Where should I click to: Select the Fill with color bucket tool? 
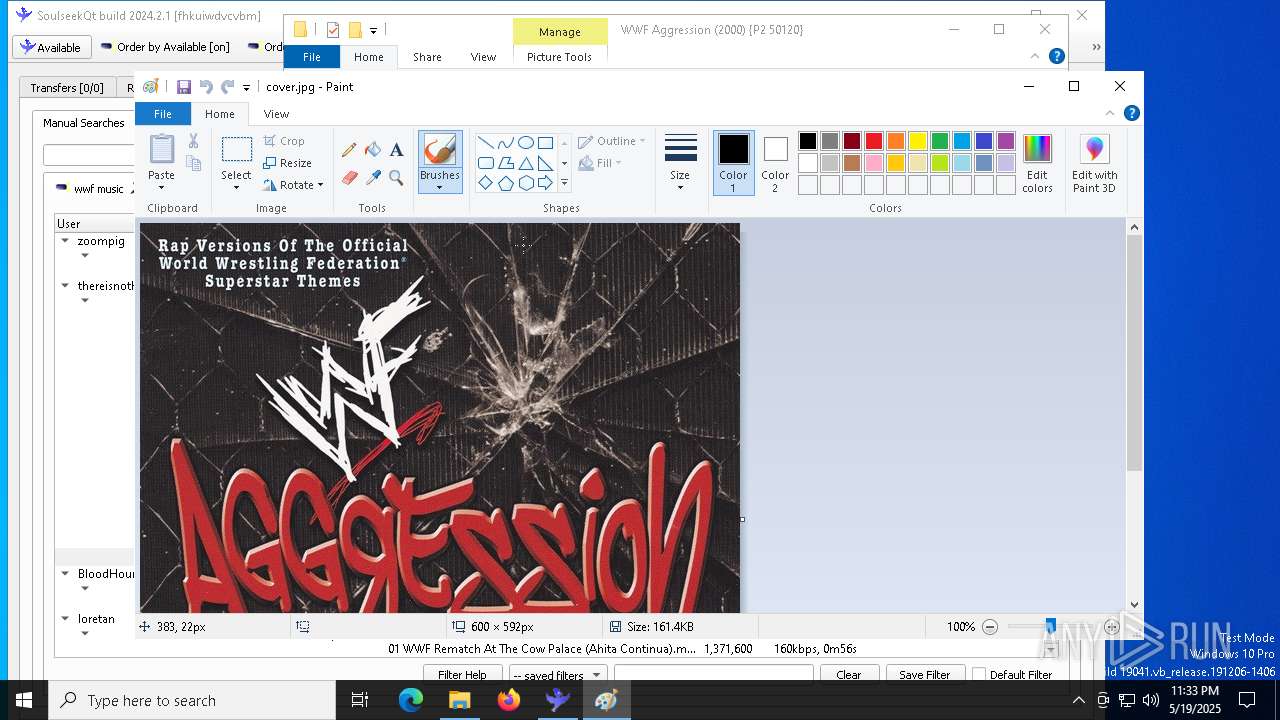[x=373, y=150]
